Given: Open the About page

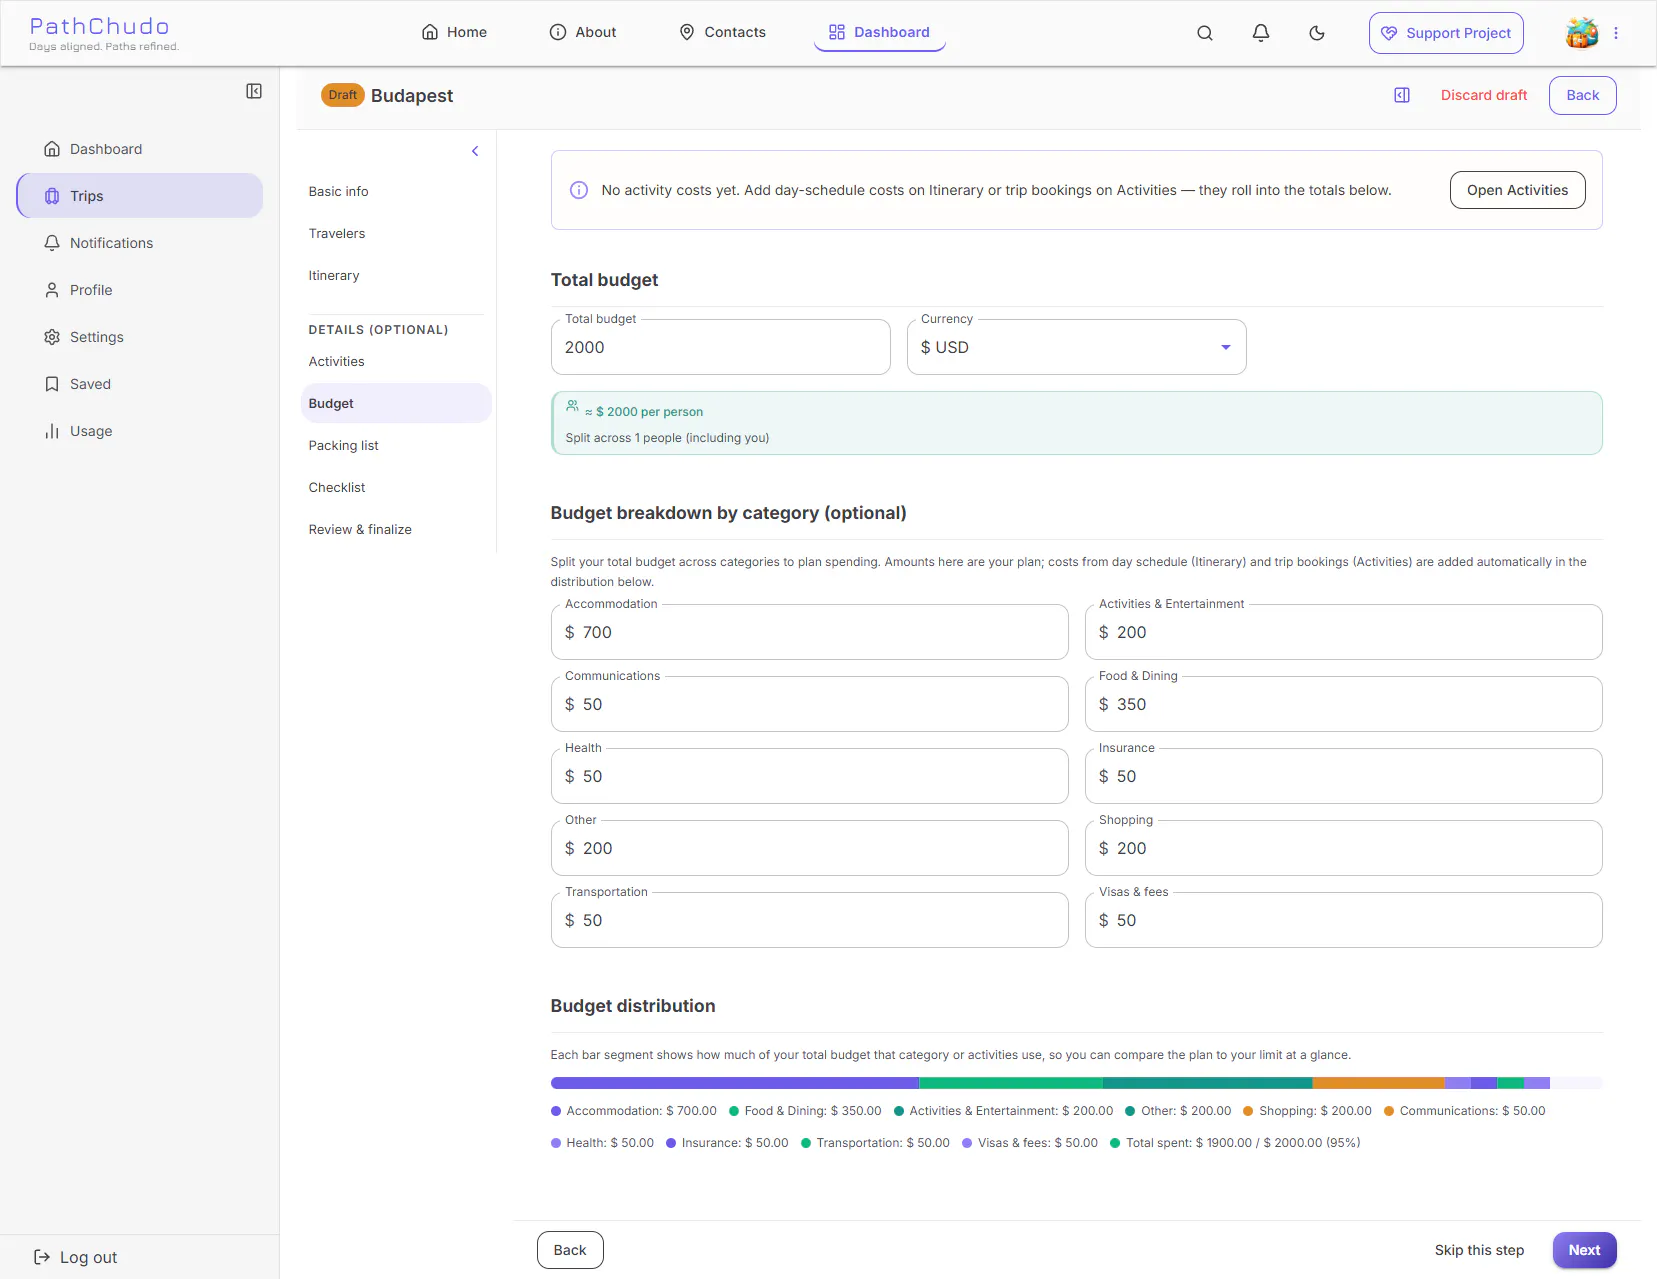Looking at the screenshot, I should point(583,32).
